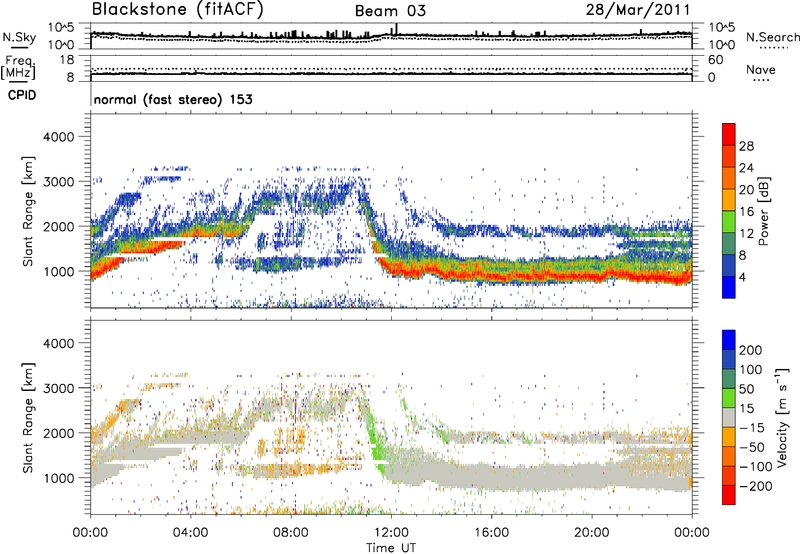Screen dimensions: 800x554
Task: Click the '28' tick on Power scale
Action: [x=746, y=146]
